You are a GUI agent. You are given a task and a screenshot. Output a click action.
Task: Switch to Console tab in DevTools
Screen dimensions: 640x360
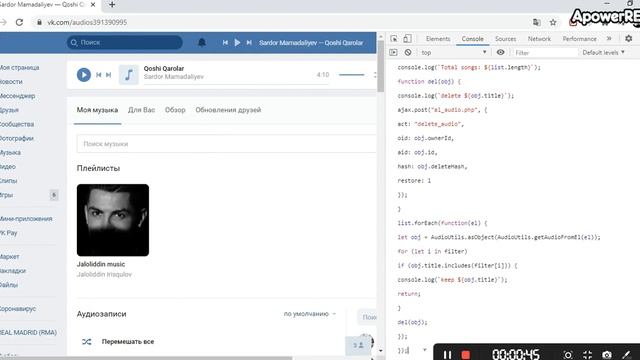pos(472,39)
